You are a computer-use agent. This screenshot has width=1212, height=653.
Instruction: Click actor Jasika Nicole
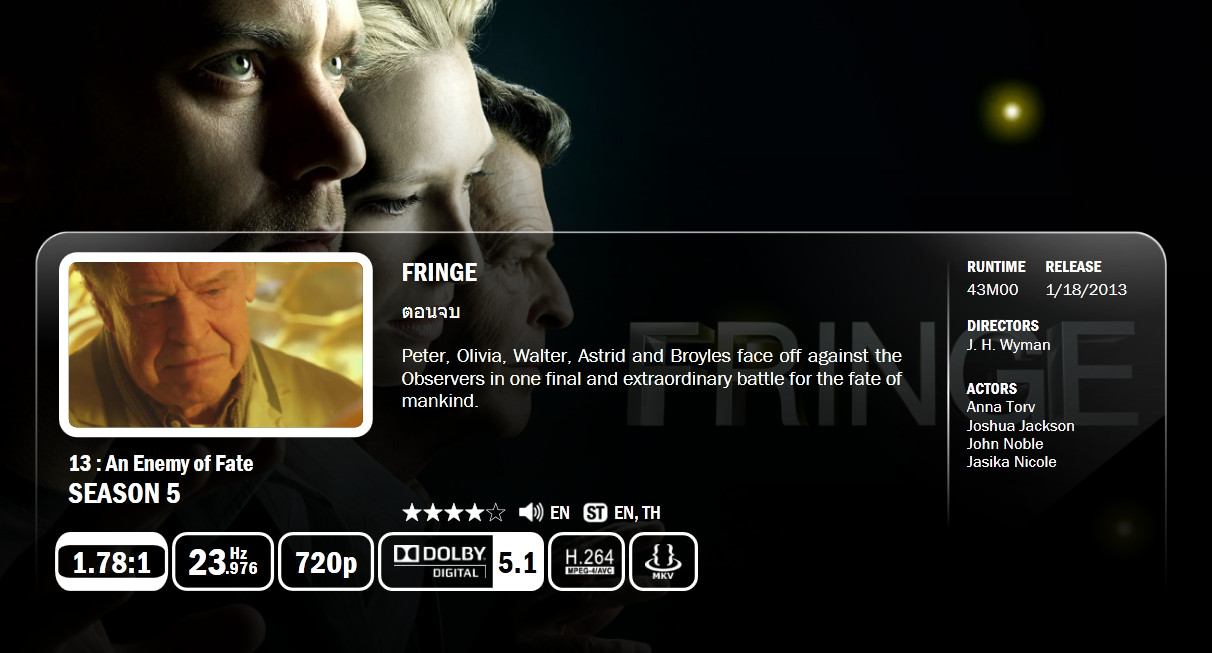[1011, 462]
